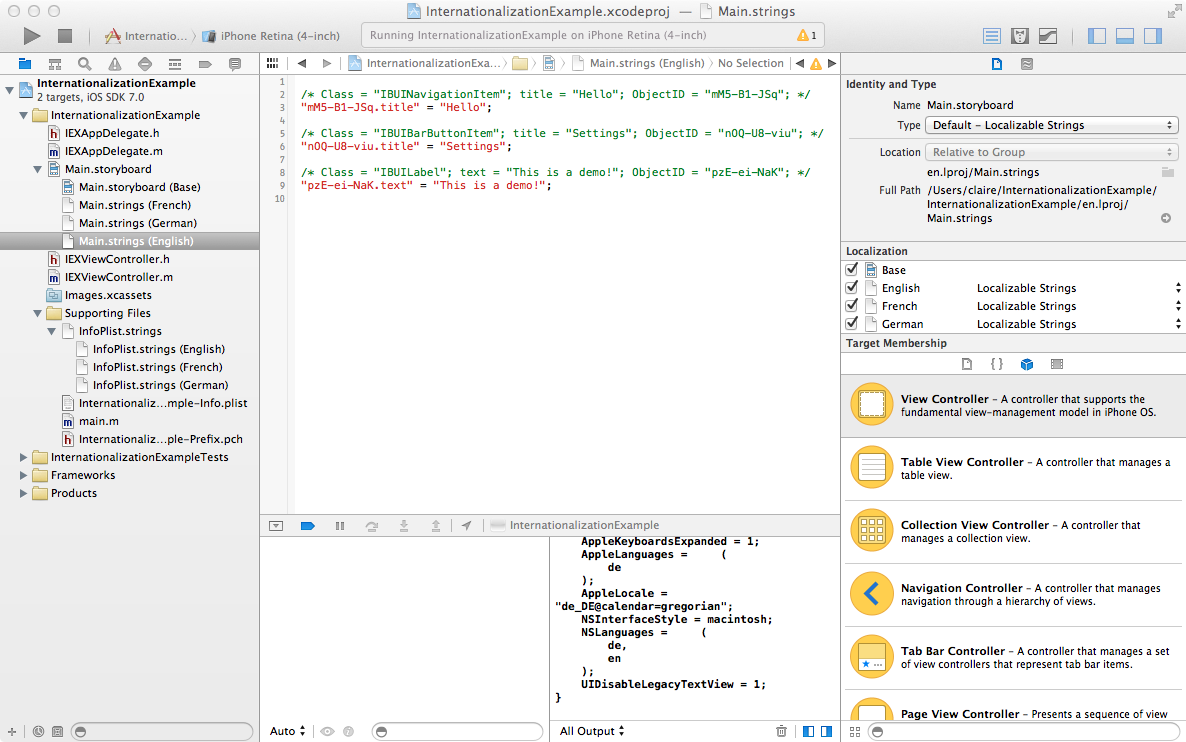Uncheck the English localization checkbox
This screenshot has height=742, width=1186.
[852, 287]
